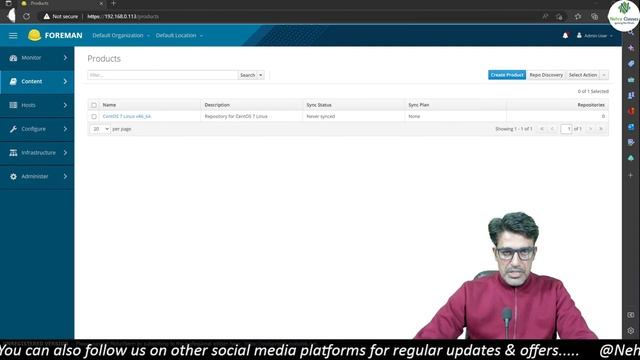Open the Edge sidebar shopping tag icon
The width and height of the screenshot is (640, 360).
tap(631, 64)
